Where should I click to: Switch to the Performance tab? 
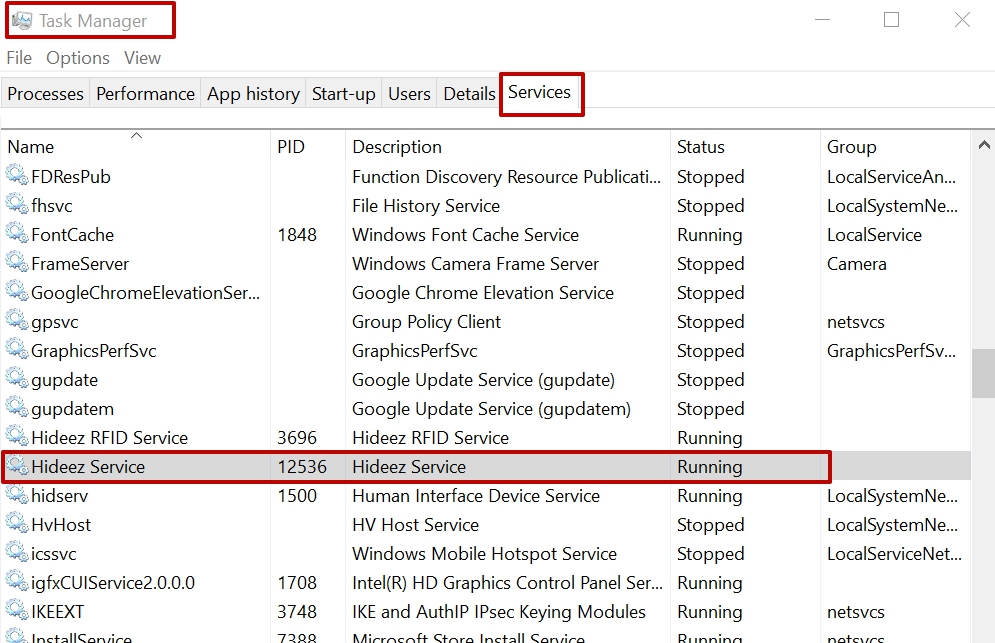pyautogui.click(x=145, y=94)
